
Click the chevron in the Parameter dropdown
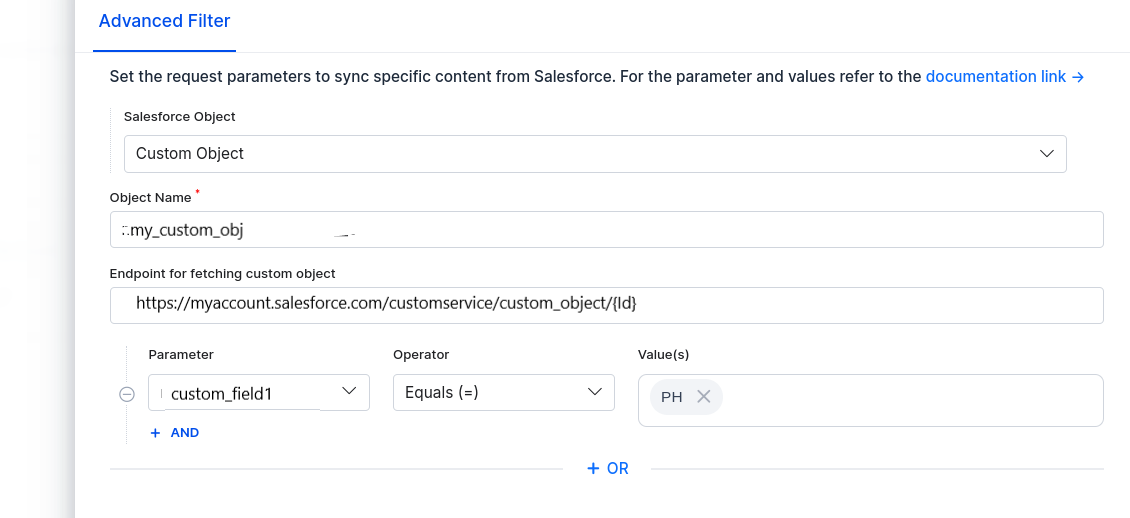point(350,391)
